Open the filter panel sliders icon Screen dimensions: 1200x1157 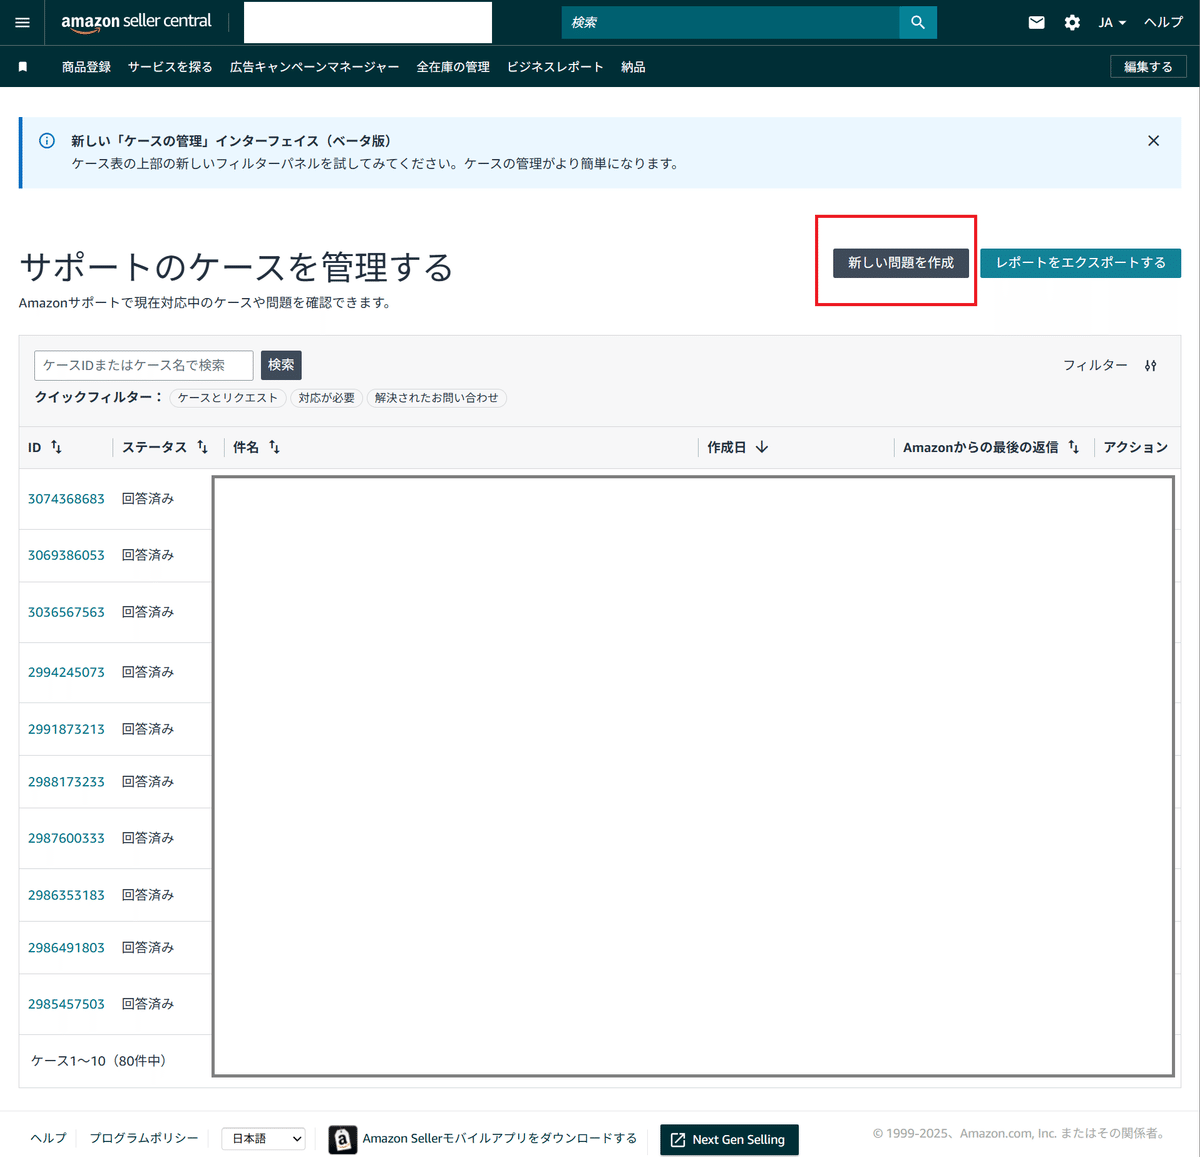(1151, 366)
